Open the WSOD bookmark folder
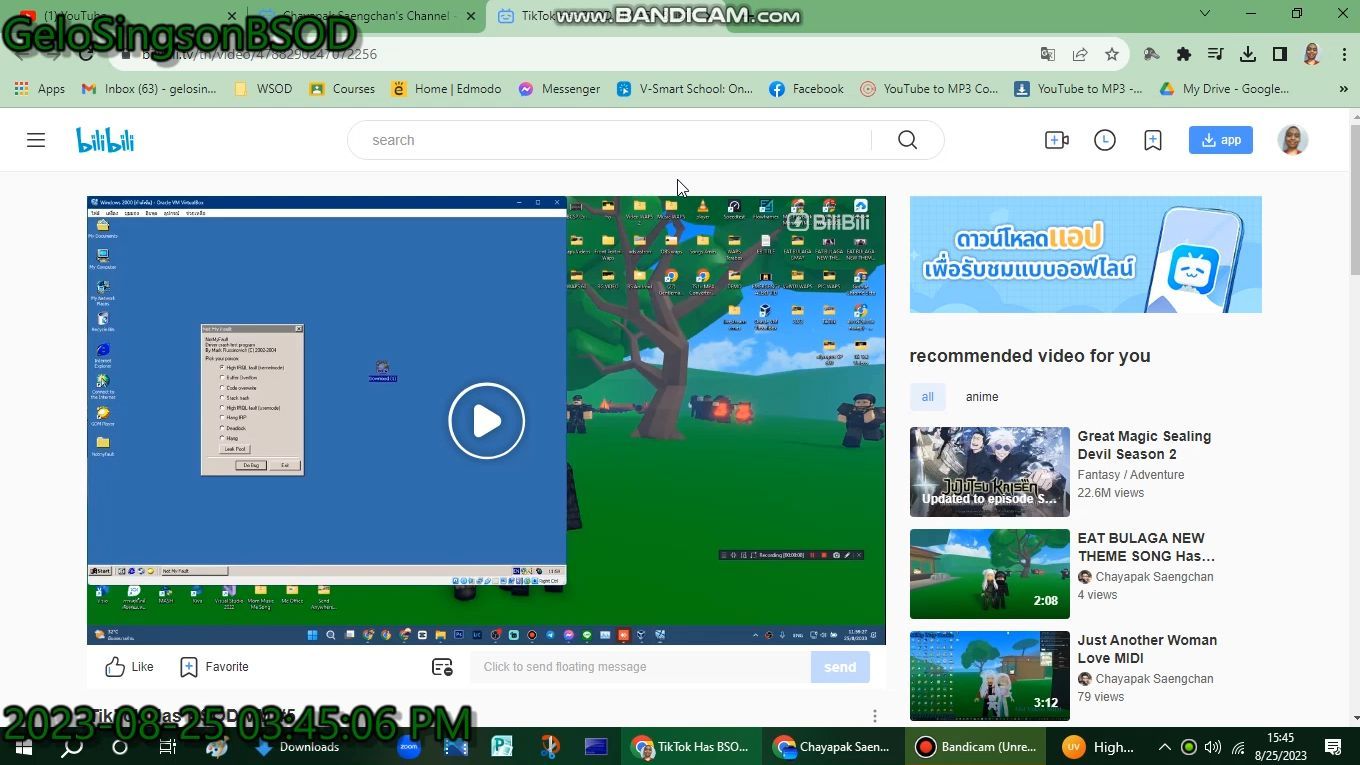This screenshot has height=765, width=1360. tap(262, 89)
